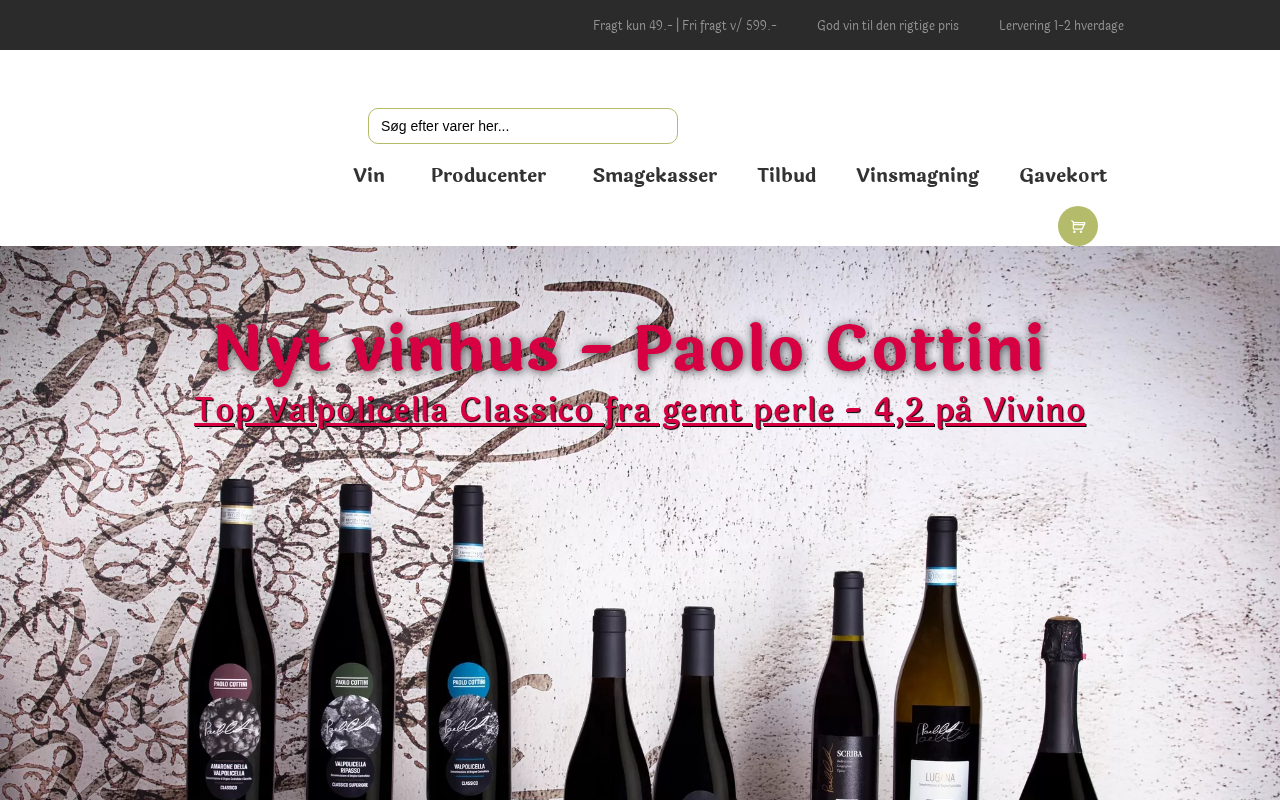
Task: Click the Nyt vinhus Paolo Cottini headline
Action: (x=629, y=348)
